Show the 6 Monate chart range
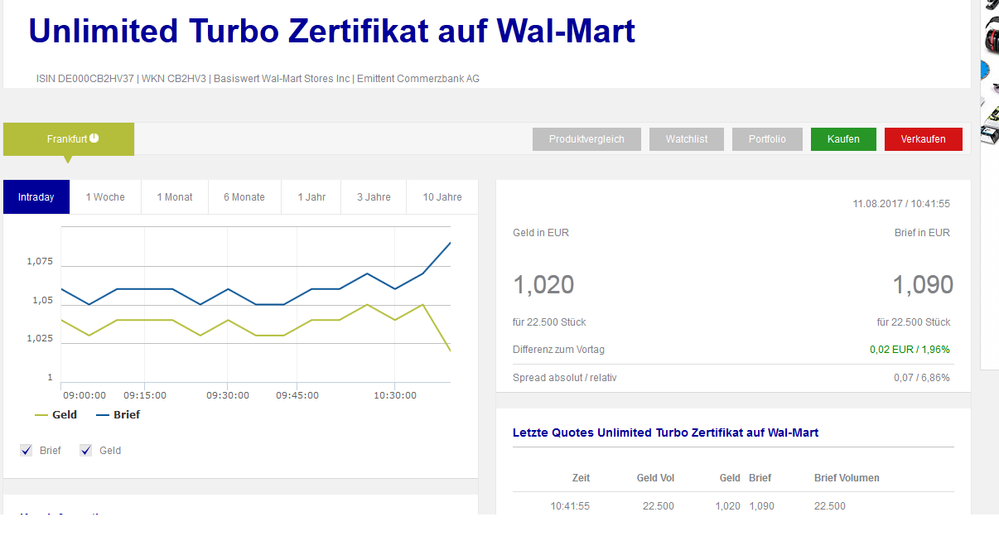This screenshot has width=999, height=537. coord(244,197)
